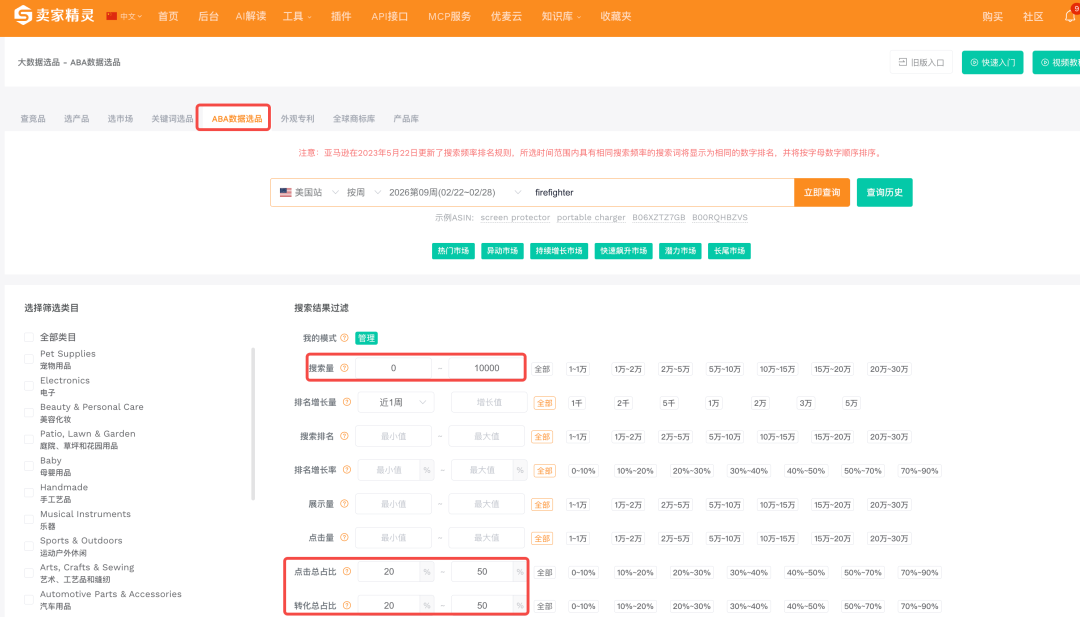
Task: Click the 立即查询 search button
Action: (x=821, y=192)
